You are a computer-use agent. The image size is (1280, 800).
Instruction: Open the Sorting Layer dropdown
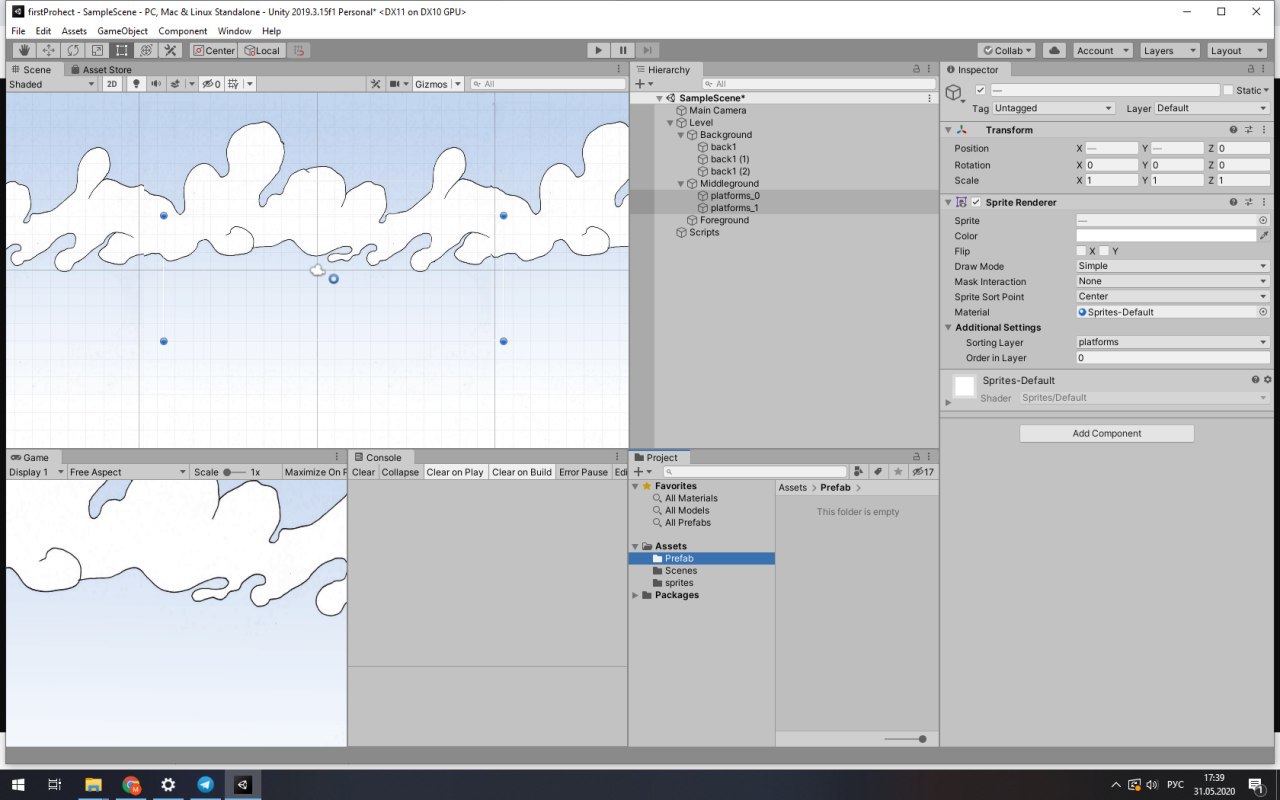coord(1173,342)
